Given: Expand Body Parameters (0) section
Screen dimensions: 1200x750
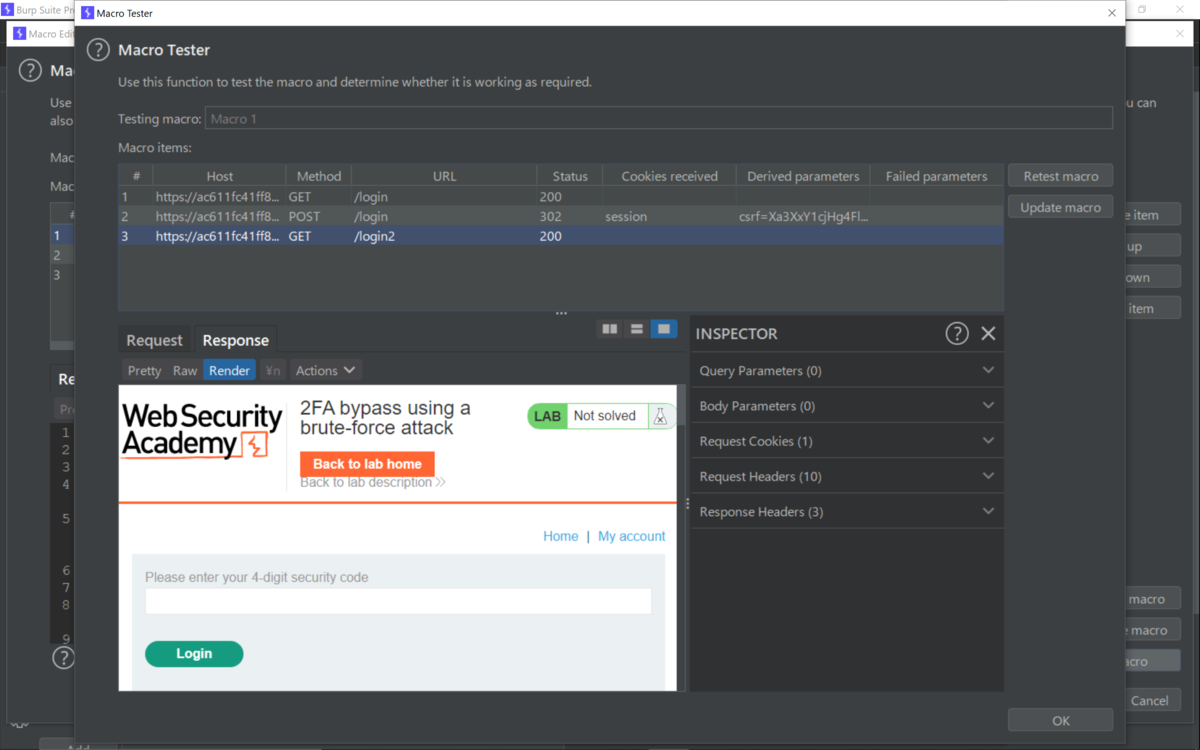Looking at the screenshot, I should coord(847,406).
